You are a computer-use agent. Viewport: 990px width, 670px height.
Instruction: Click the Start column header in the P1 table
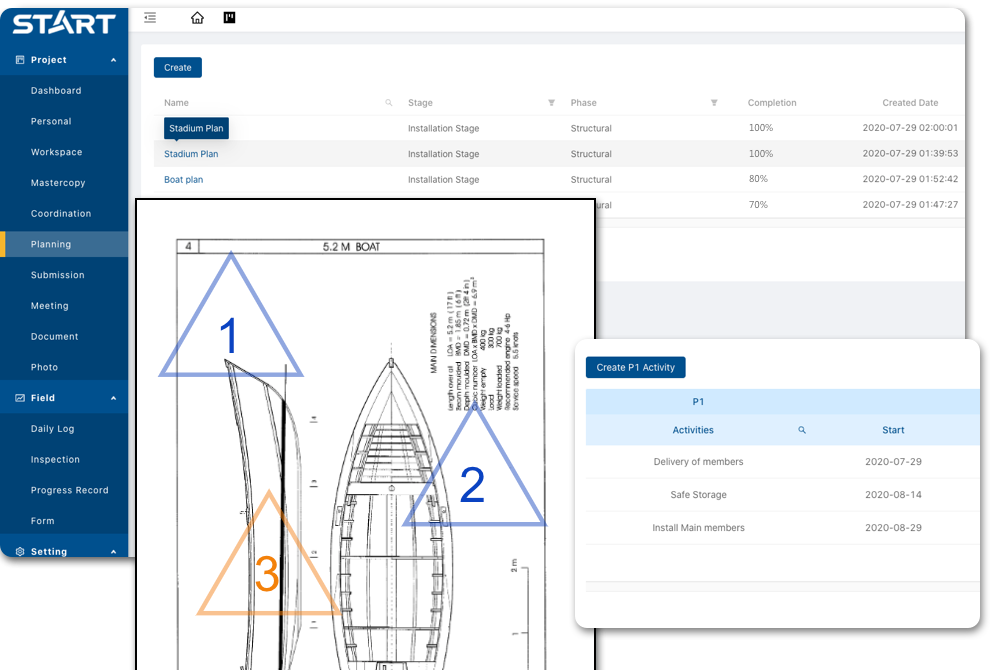pos(893,430)
